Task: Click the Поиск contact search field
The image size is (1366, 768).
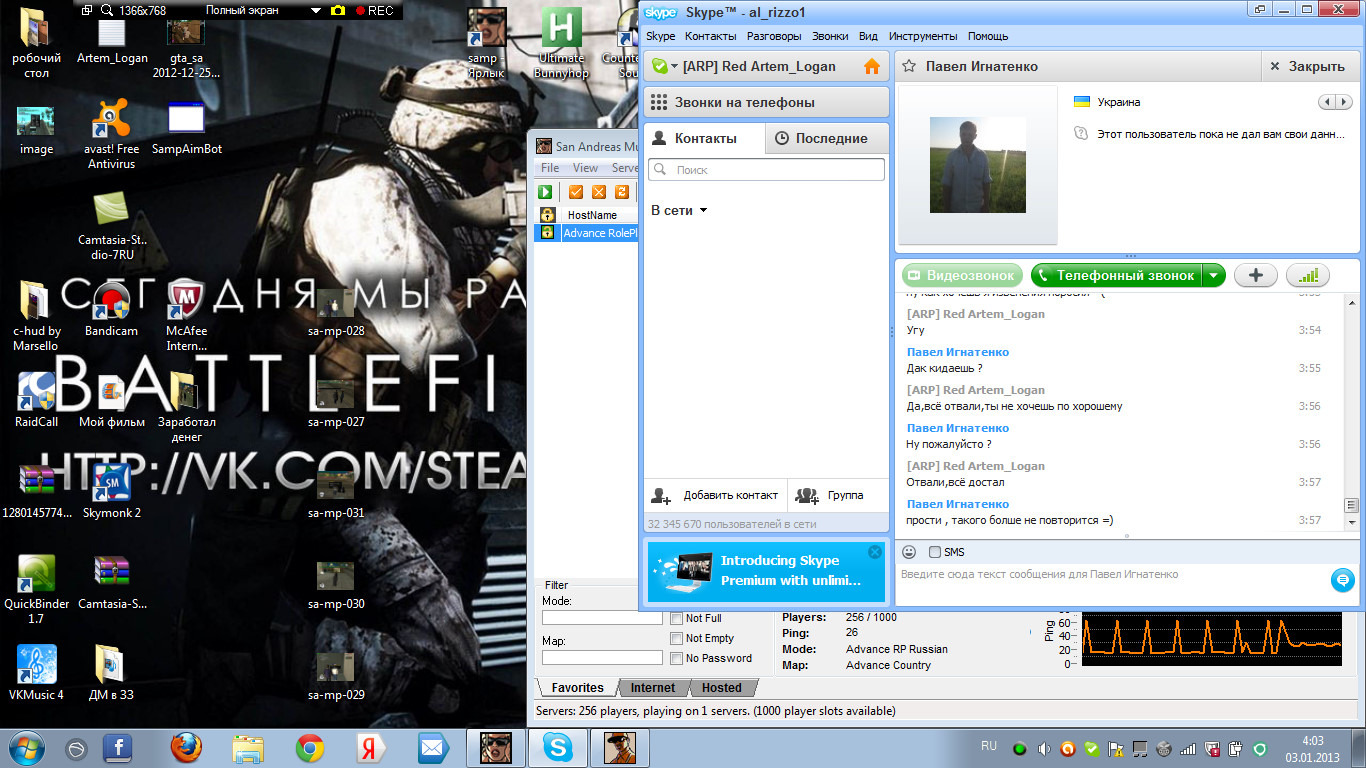Action: (x=766, y=170)
